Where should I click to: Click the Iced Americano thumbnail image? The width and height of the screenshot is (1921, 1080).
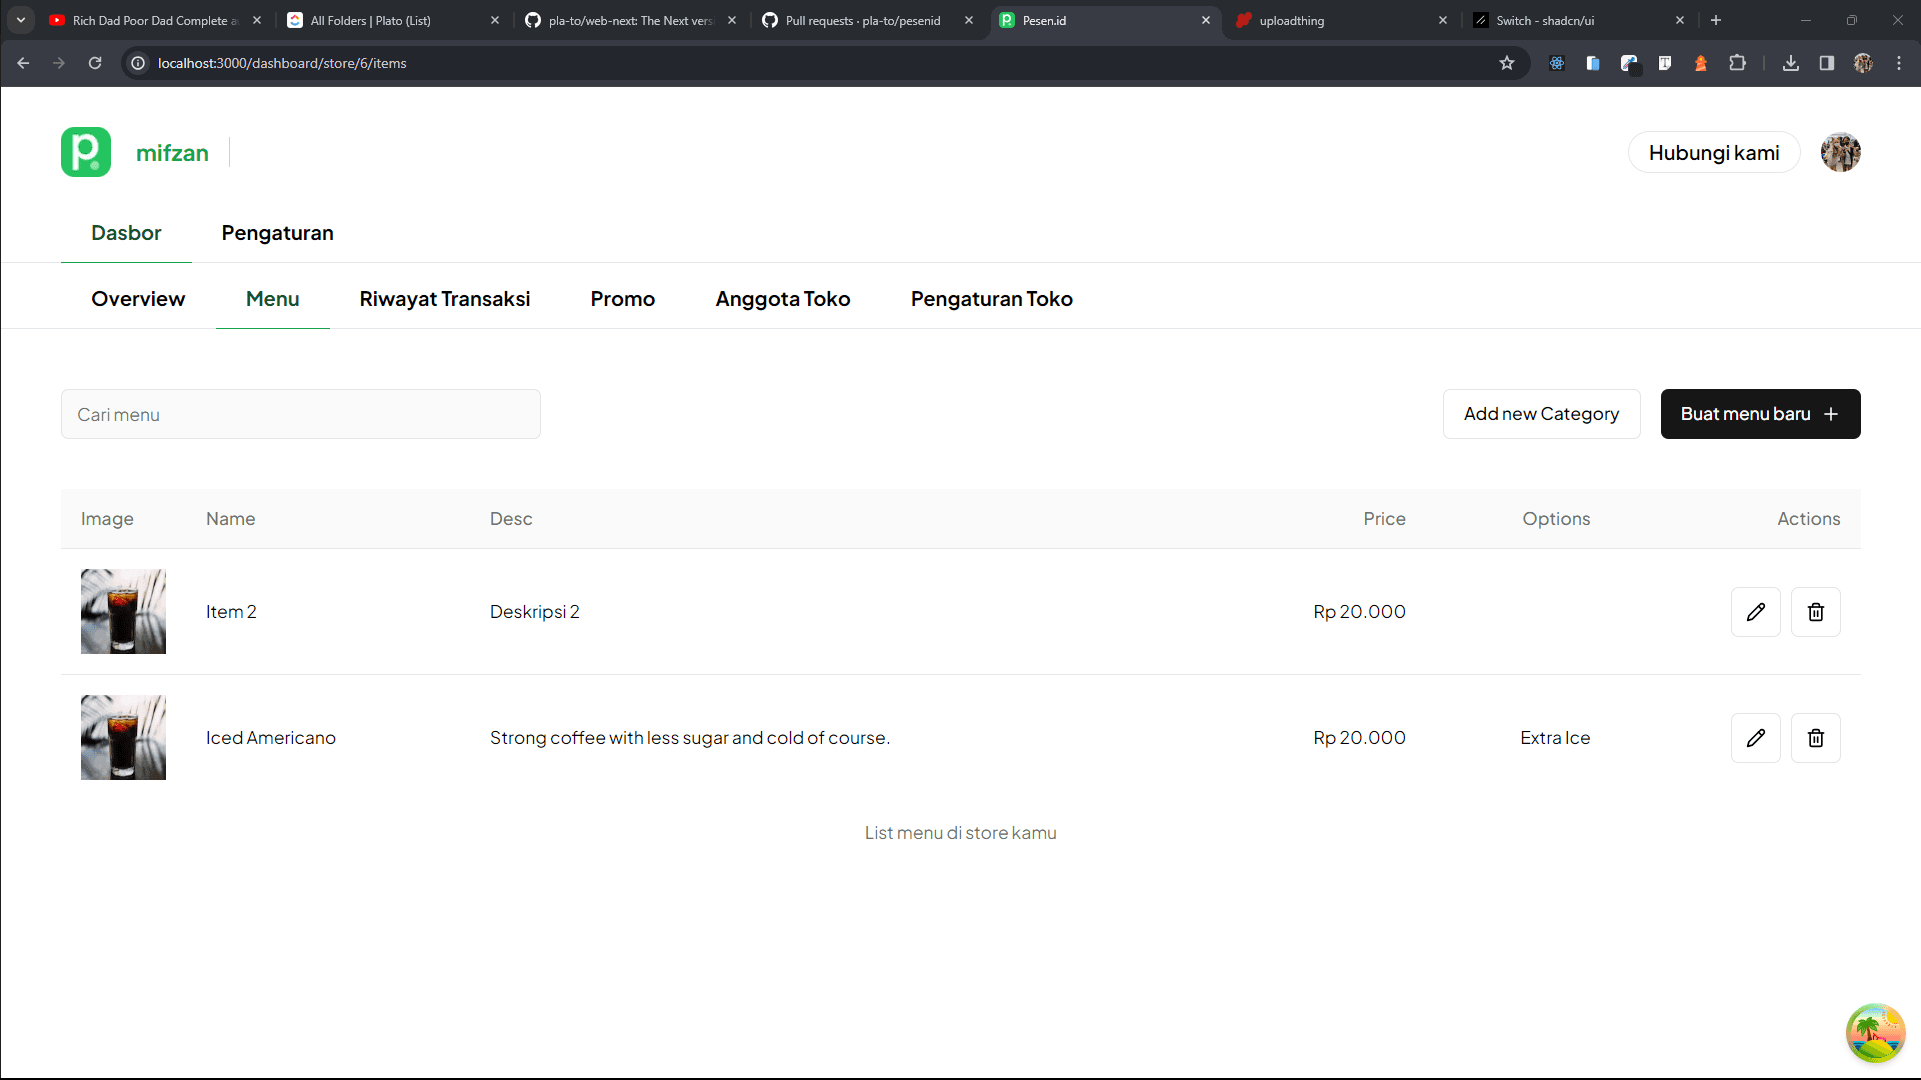coord(123,738)
